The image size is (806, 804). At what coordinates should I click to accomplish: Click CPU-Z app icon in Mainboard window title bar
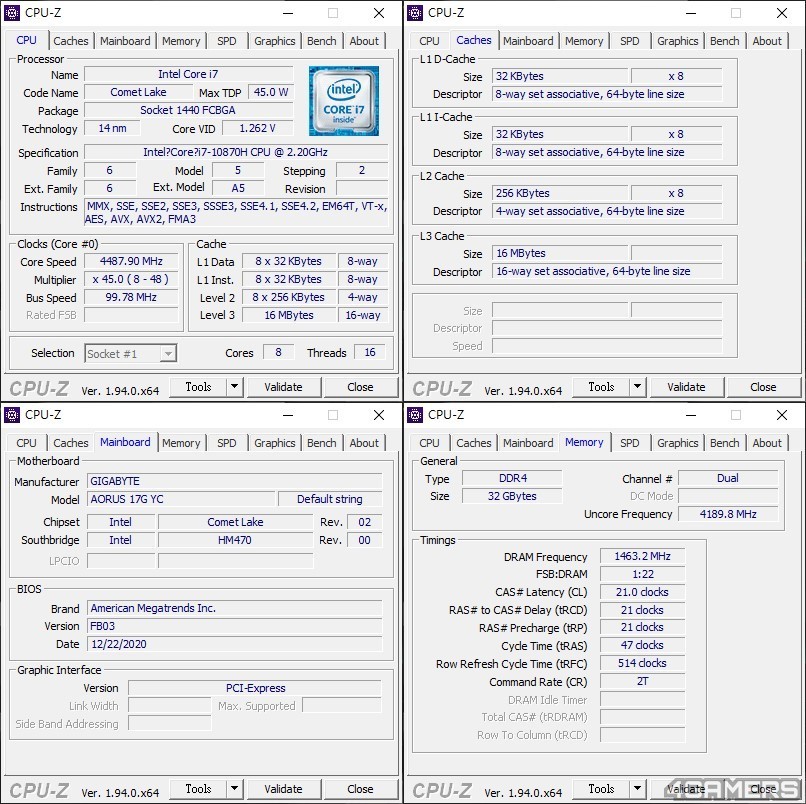point(11,414)
